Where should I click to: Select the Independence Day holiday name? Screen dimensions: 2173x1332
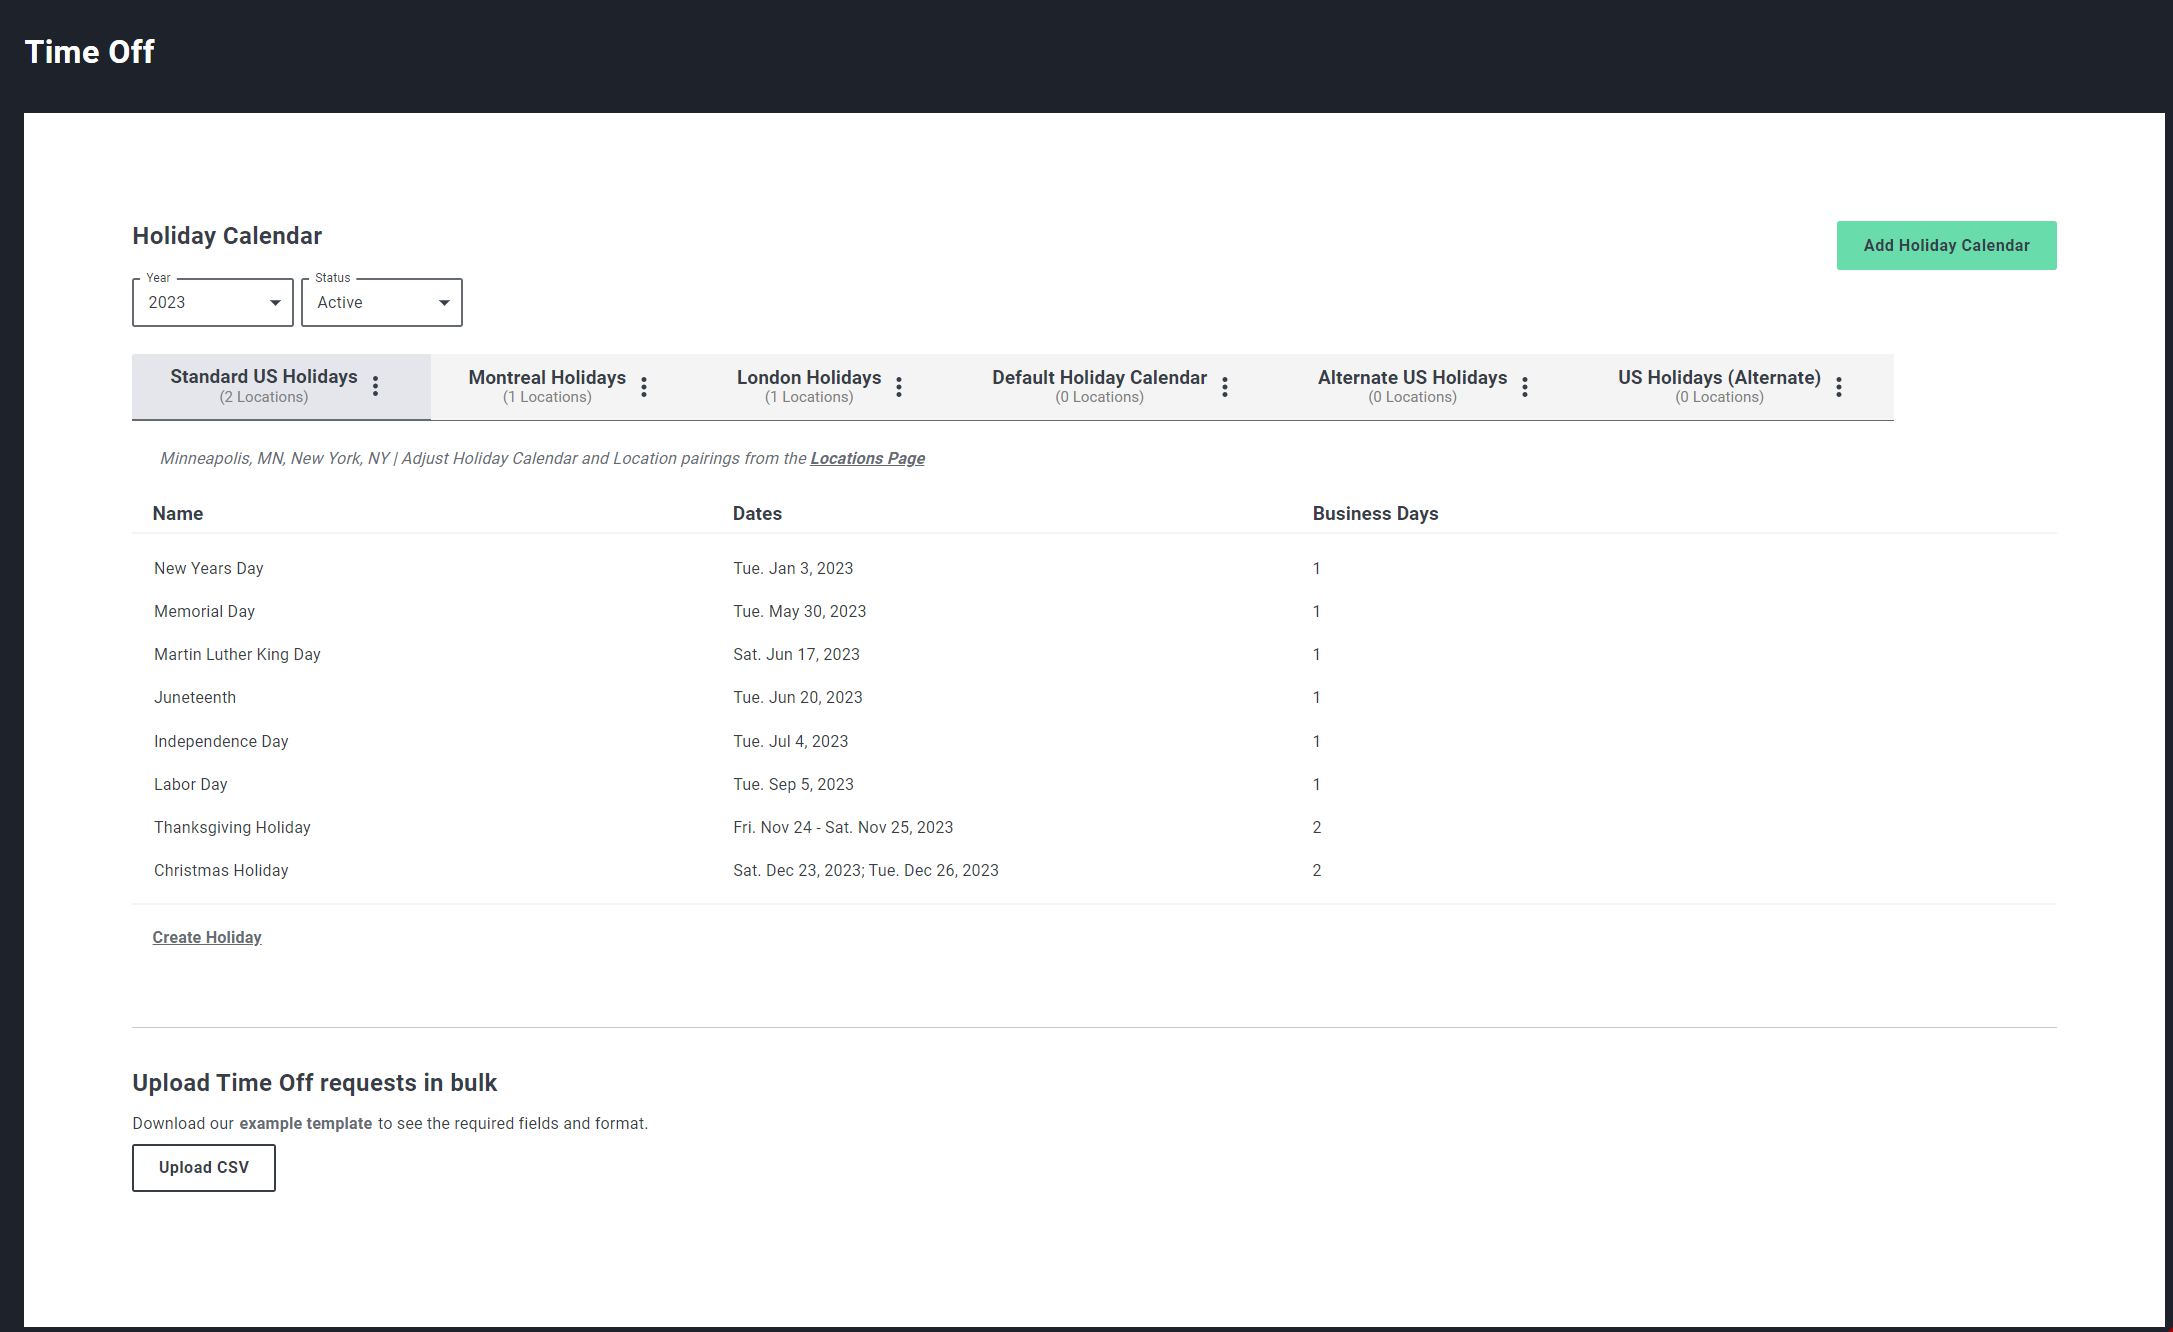pos(221,741)
